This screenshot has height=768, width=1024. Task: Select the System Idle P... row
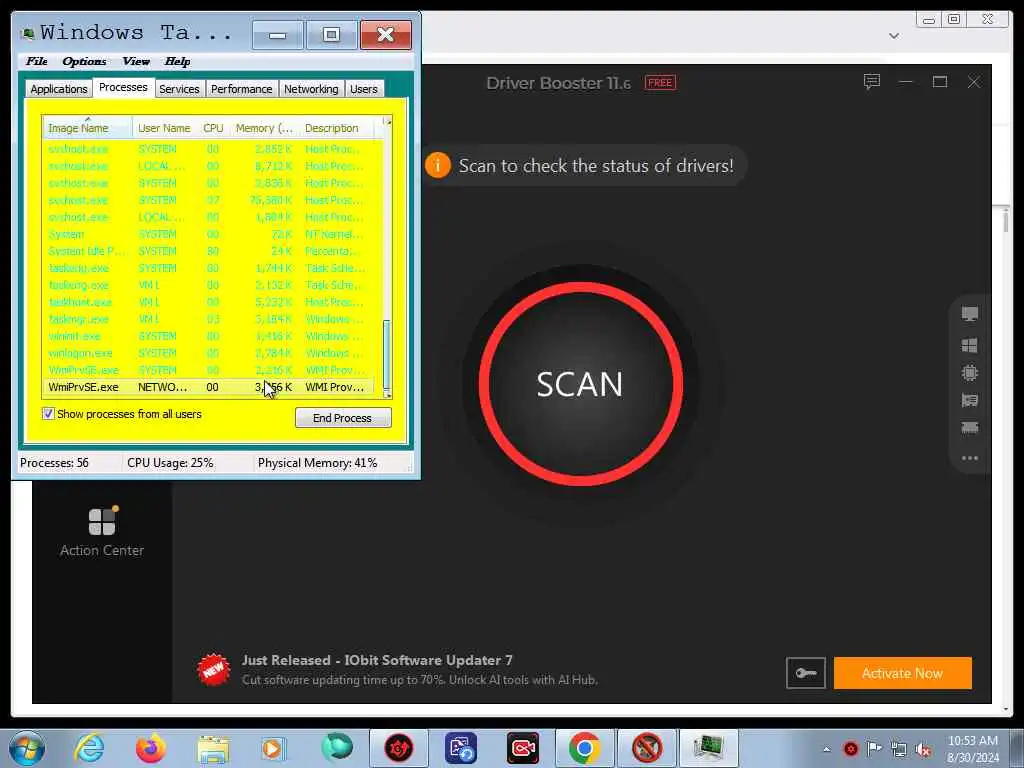(x=208, y=251)
